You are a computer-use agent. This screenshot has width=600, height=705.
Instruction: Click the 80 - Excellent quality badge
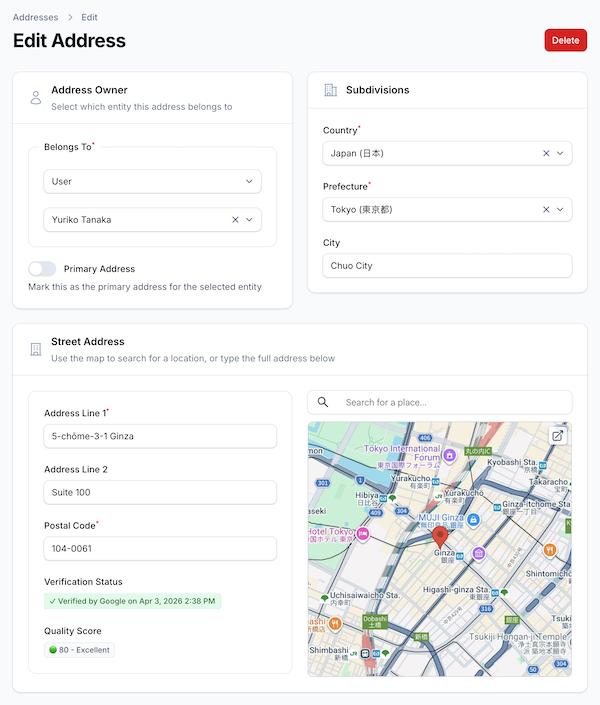79,650
